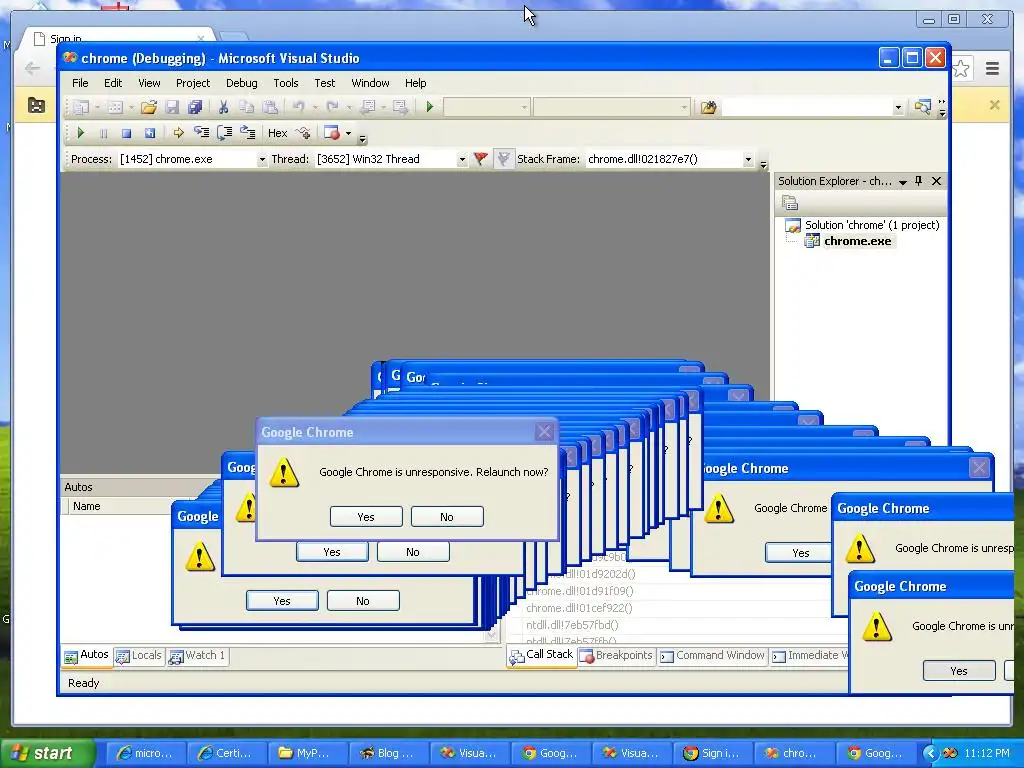
Task: Click the Cut scissors icon
Action: (223, 107)
